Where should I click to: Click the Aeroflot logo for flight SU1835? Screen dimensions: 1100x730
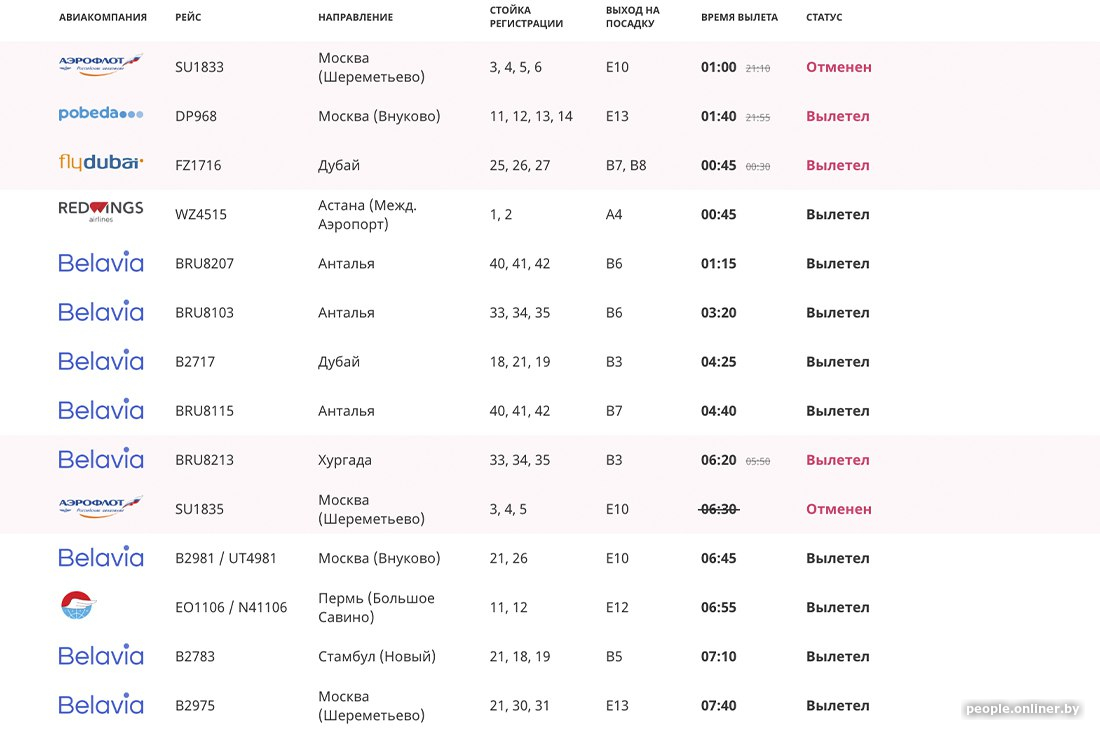click(x=100, y=507)
